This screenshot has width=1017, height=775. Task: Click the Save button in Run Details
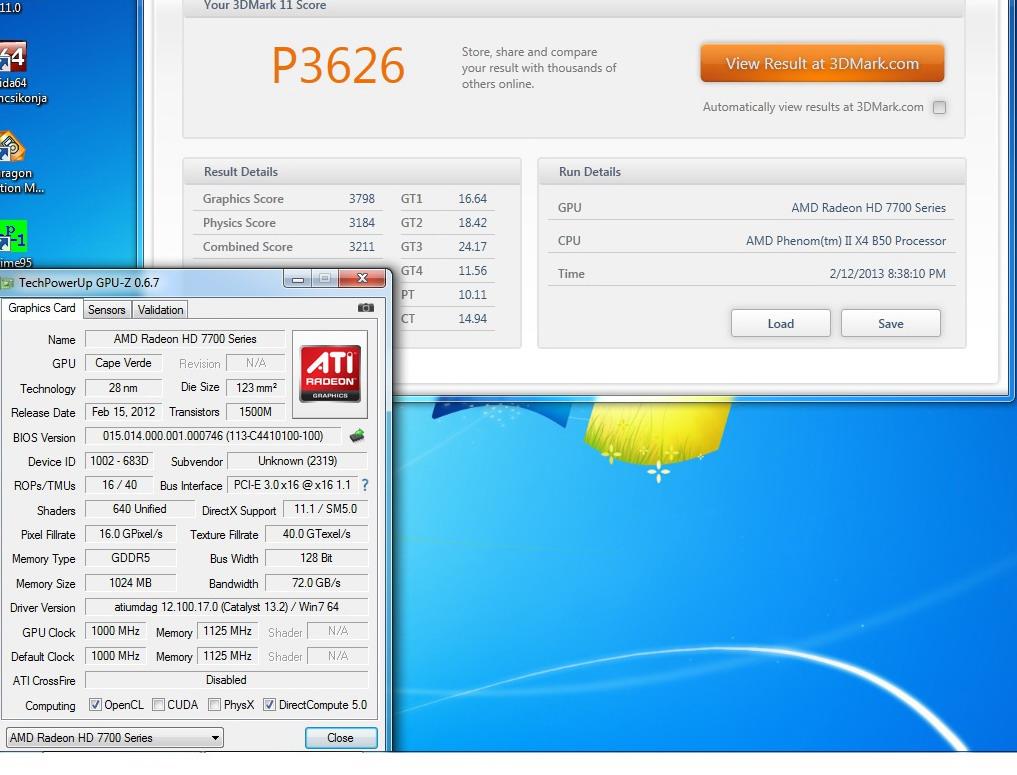point(891,324)
